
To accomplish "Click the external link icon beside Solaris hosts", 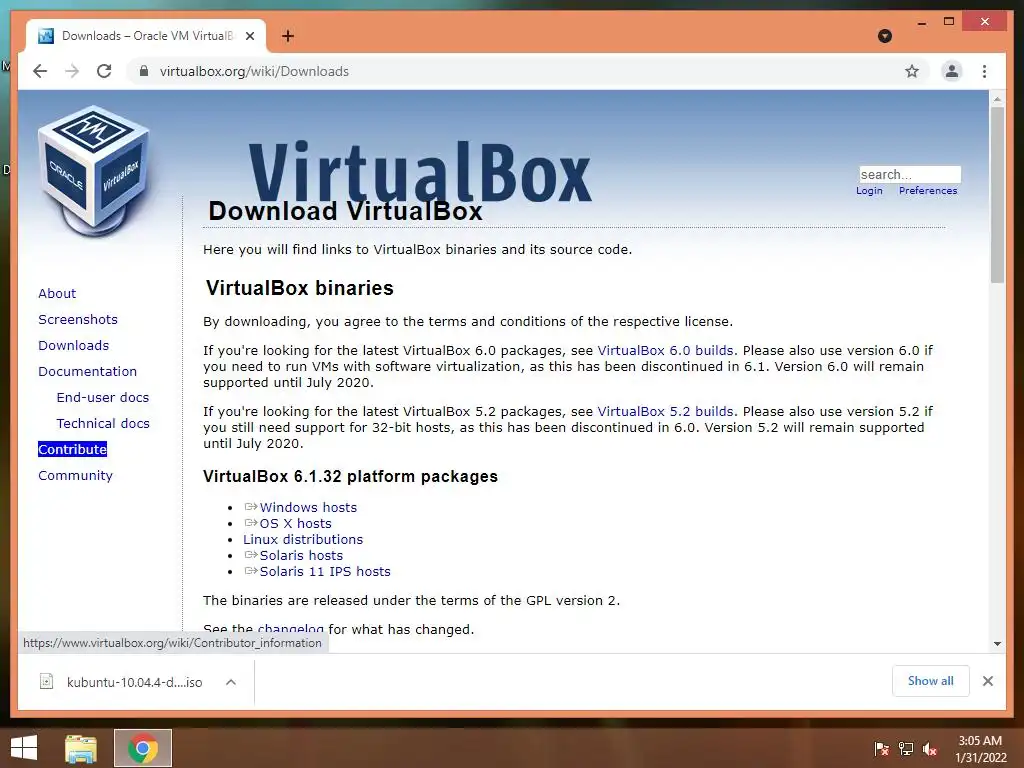I will tap(251, 555).
